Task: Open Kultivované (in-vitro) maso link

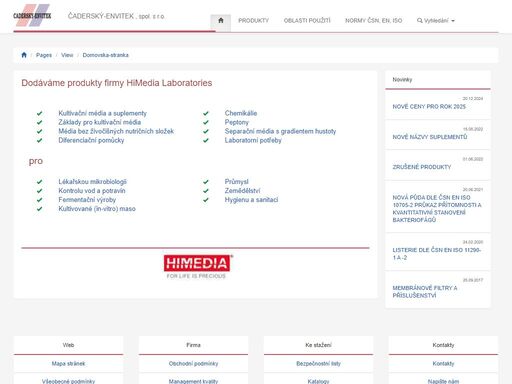Action: [x=97, y=209]
